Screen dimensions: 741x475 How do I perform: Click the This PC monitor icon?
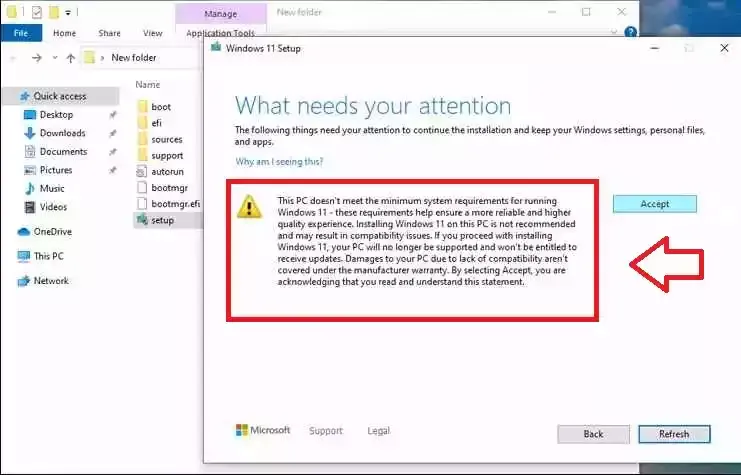tap(24, 256)
